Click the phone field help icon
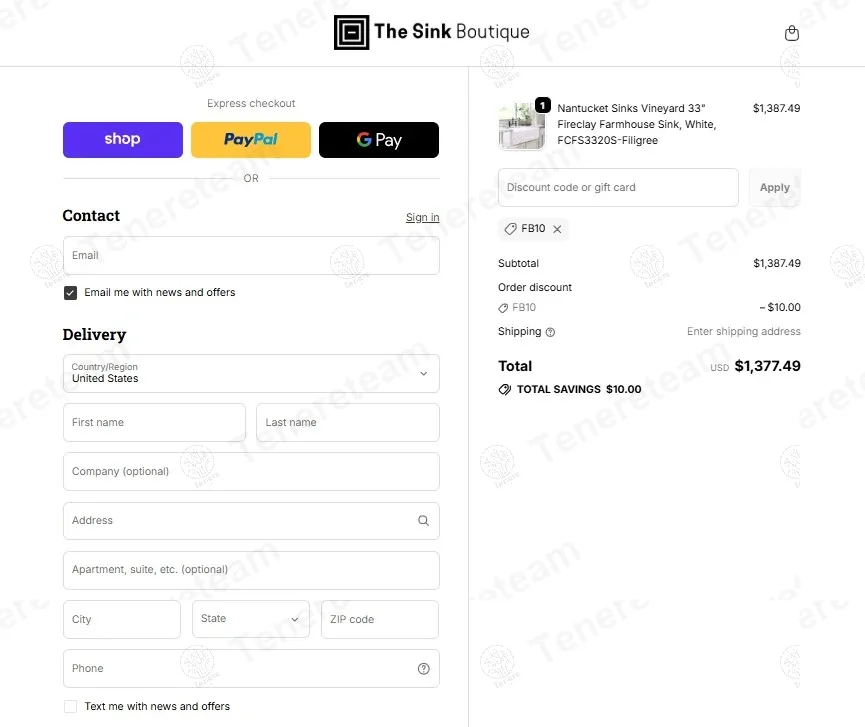Image resolution: width=865 pixels, height=727 pixels. [423, 669]
